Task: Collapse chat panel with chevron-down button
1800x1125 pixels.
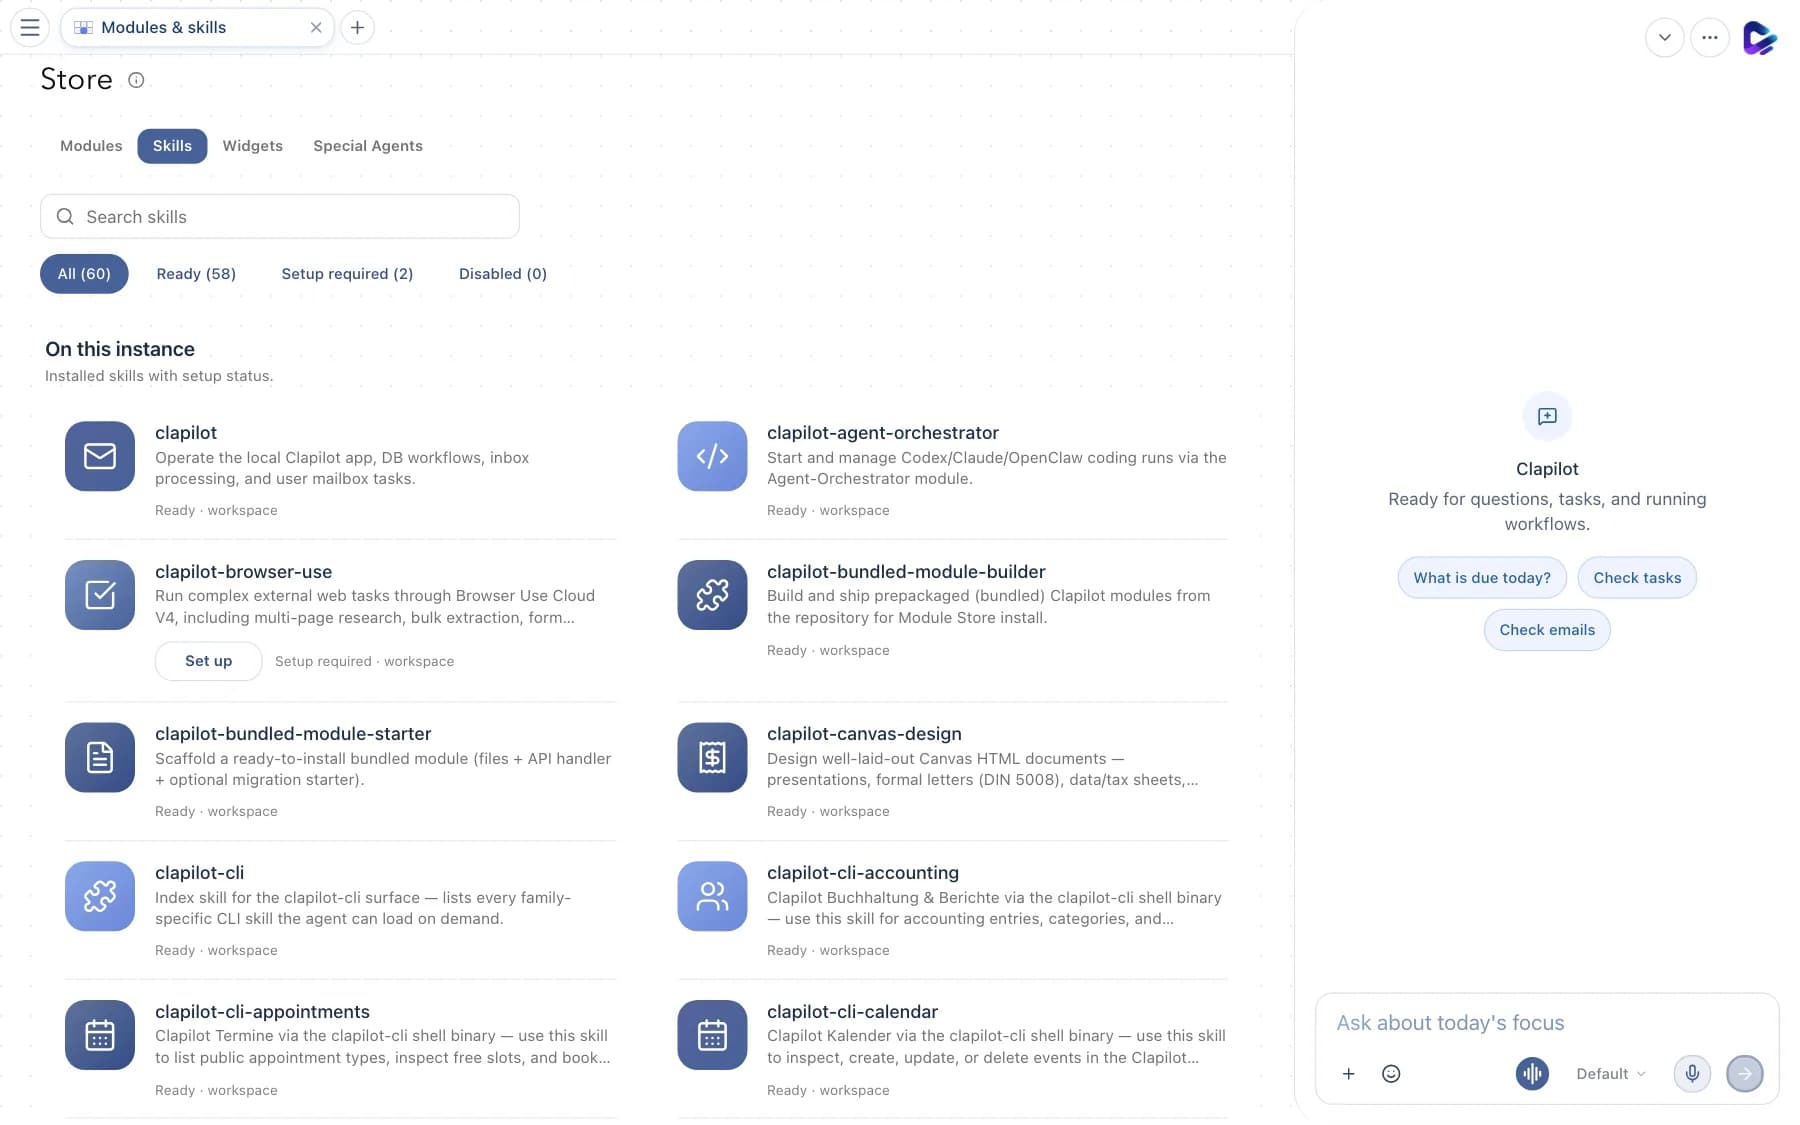Action: click(x=1665, y=38)
